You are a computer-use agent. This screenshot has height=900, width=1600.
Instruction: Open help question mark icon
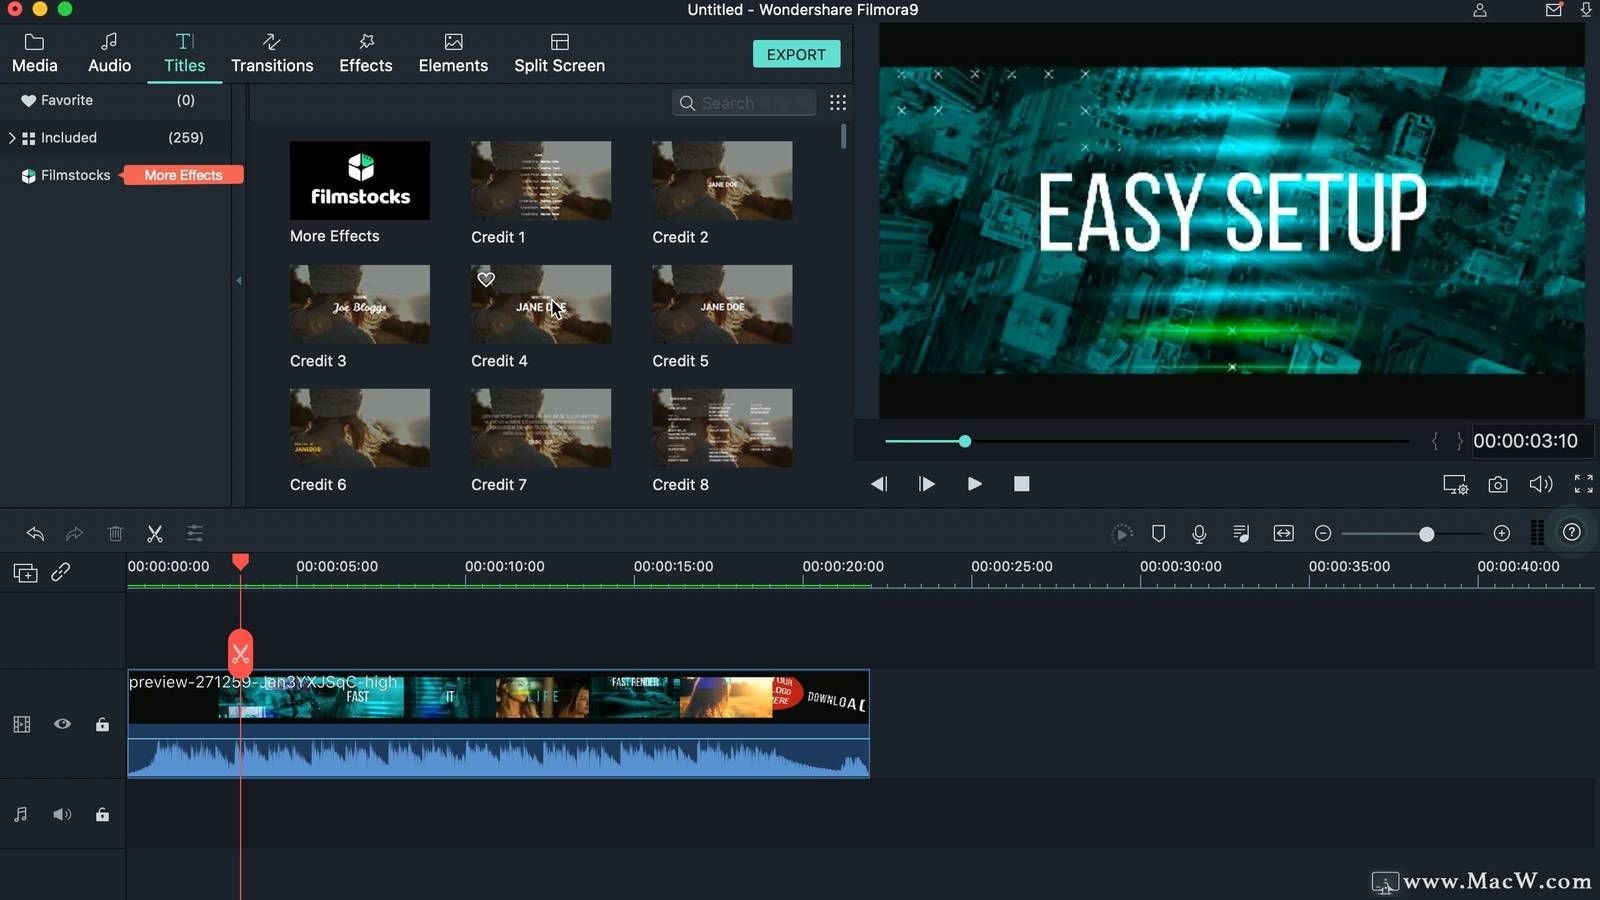point(1572,532)
